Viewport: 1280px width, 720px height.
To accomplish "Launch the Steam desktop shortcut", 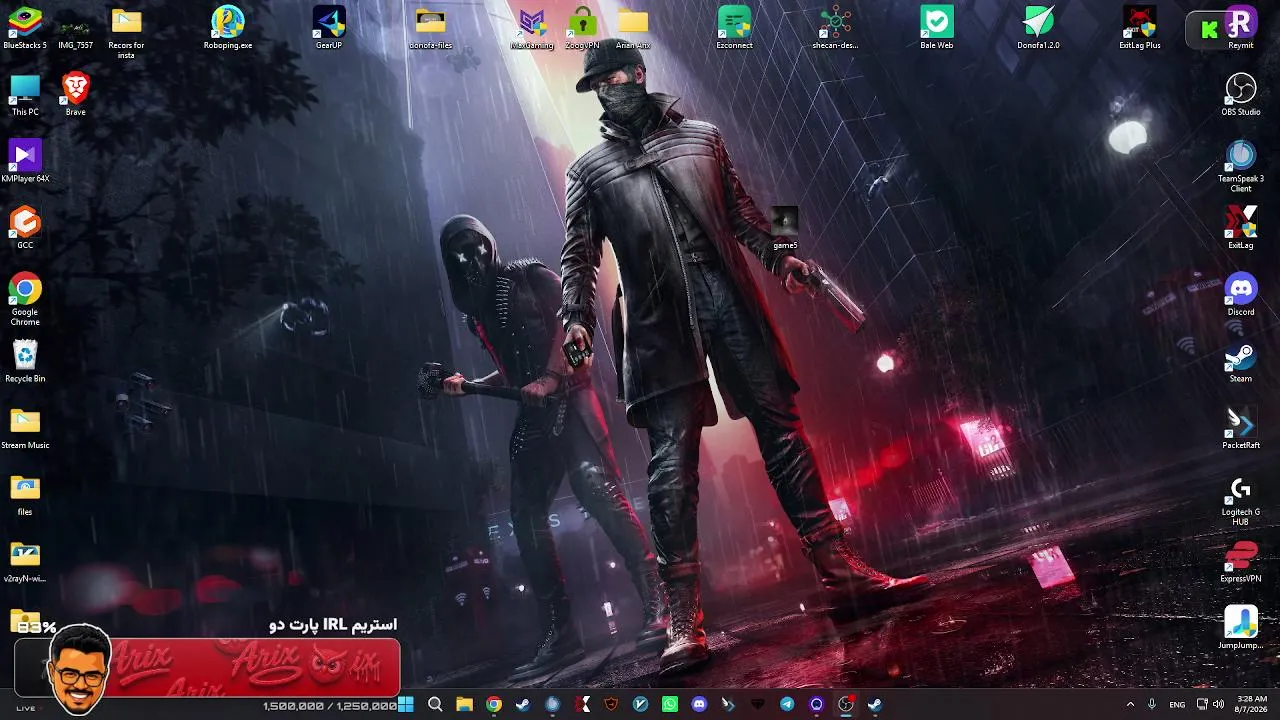I will coord(1241,361).
